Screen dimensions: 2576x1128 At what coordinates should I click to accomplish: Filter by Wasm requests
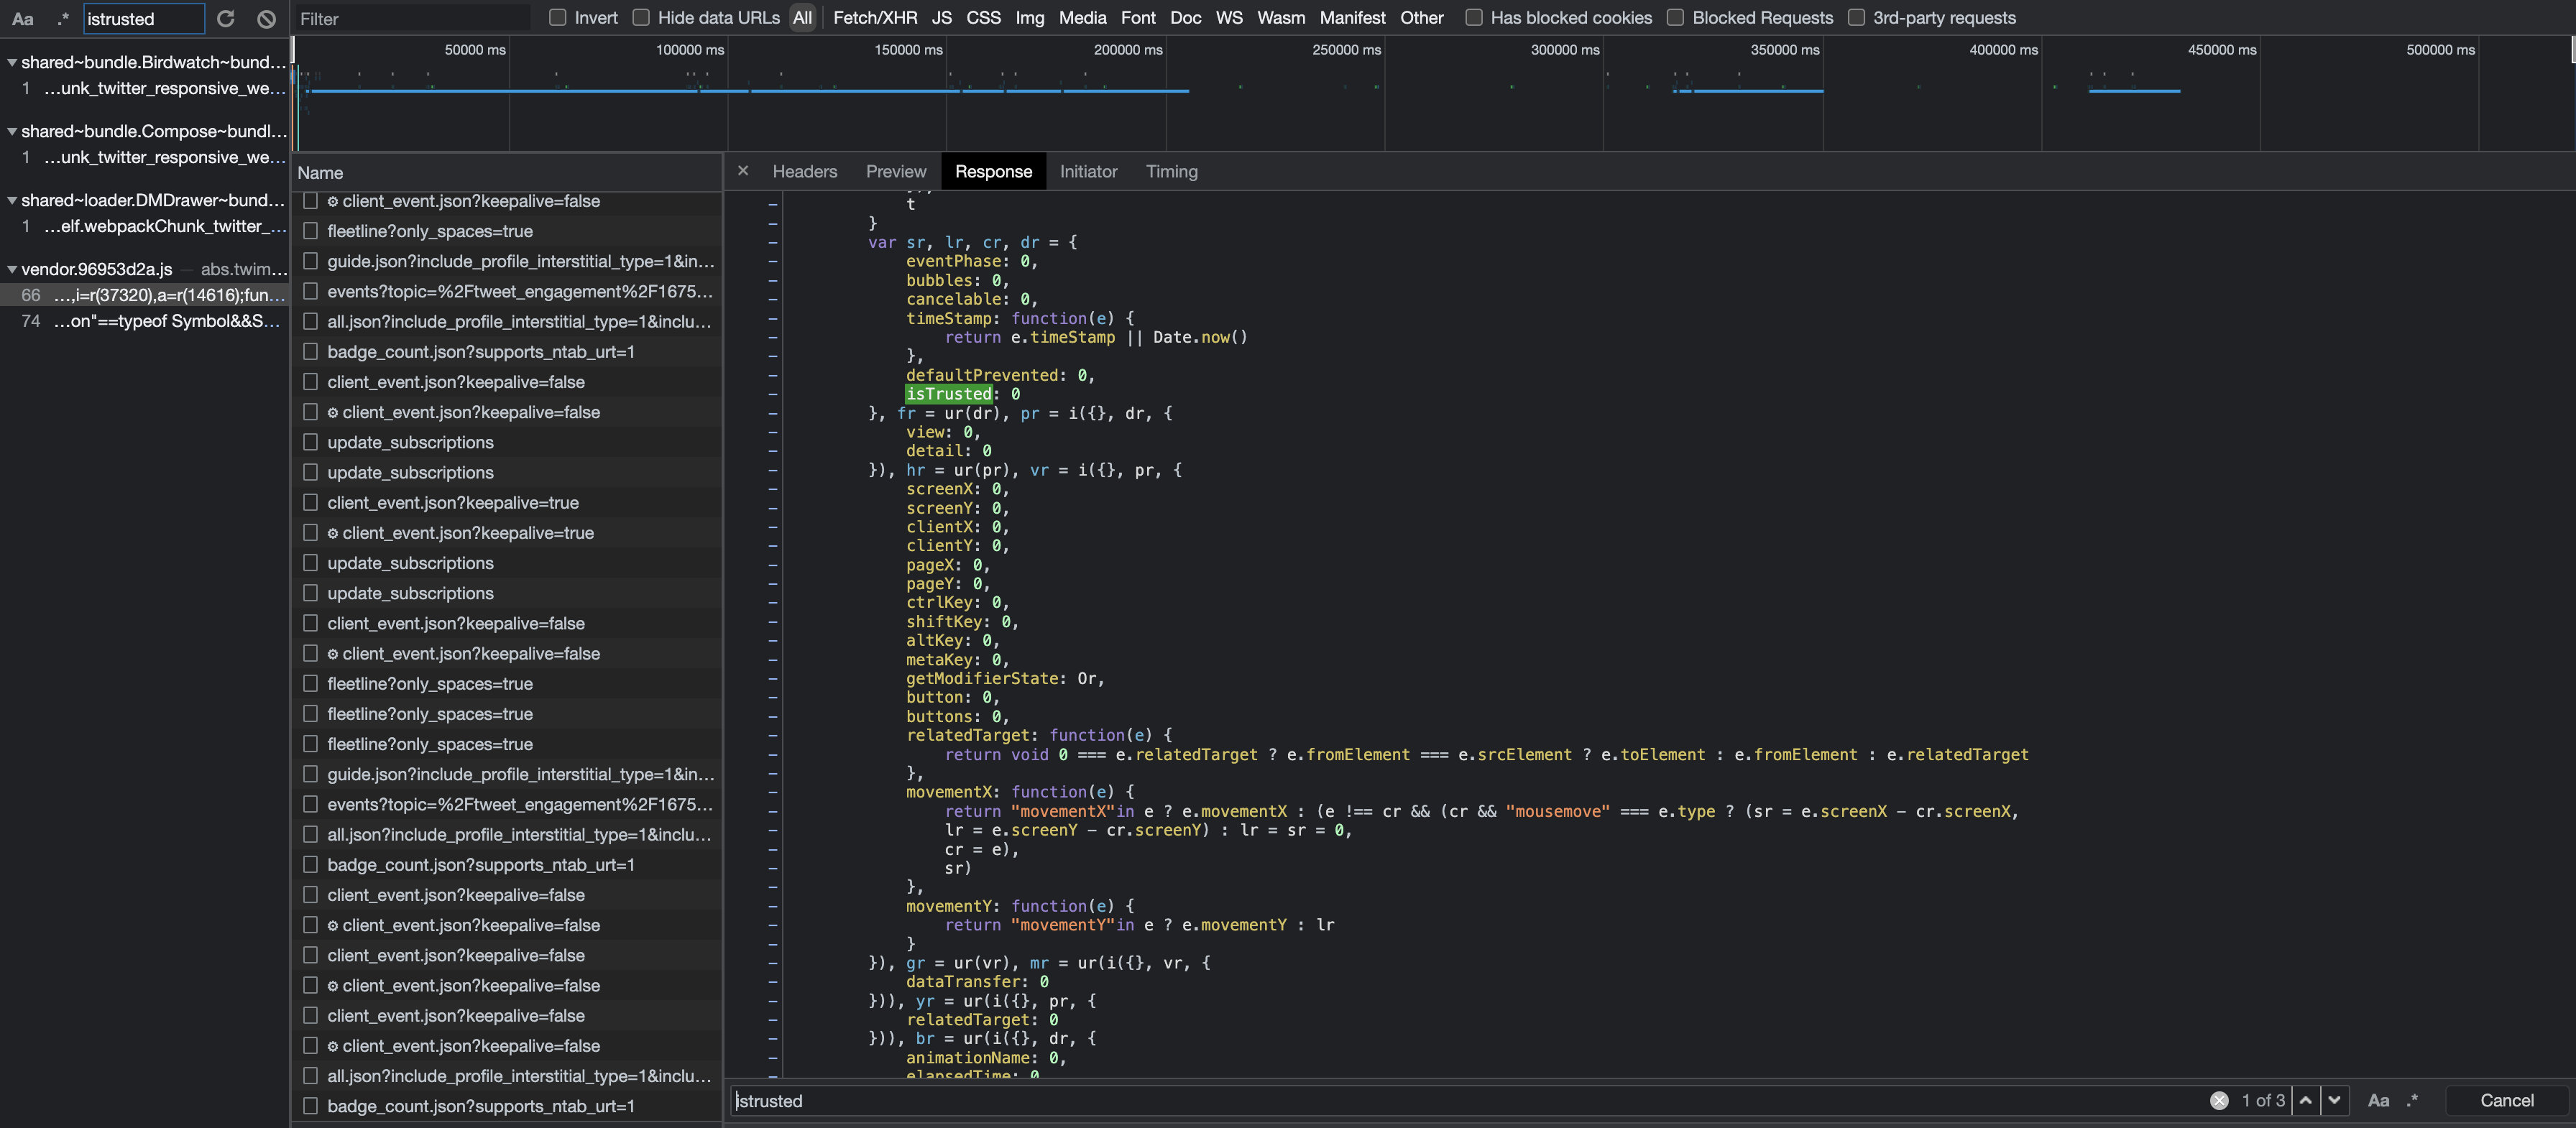click(x=1281, y=18)
